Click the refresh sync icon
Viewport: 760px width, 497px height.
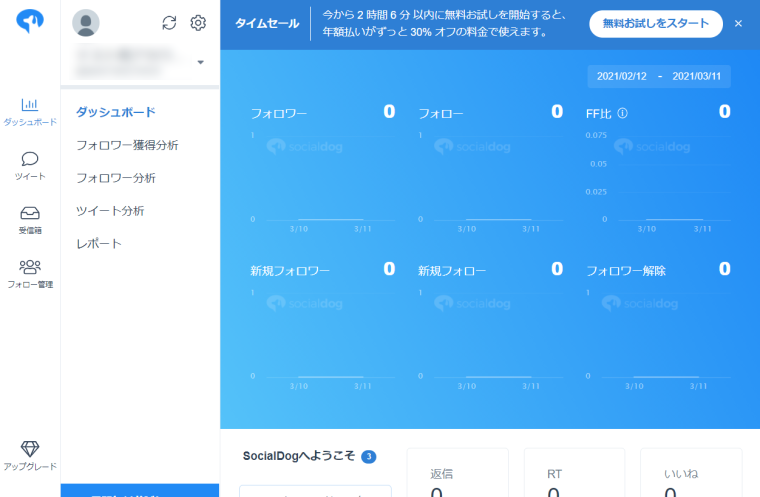click(x=169, y=23)
